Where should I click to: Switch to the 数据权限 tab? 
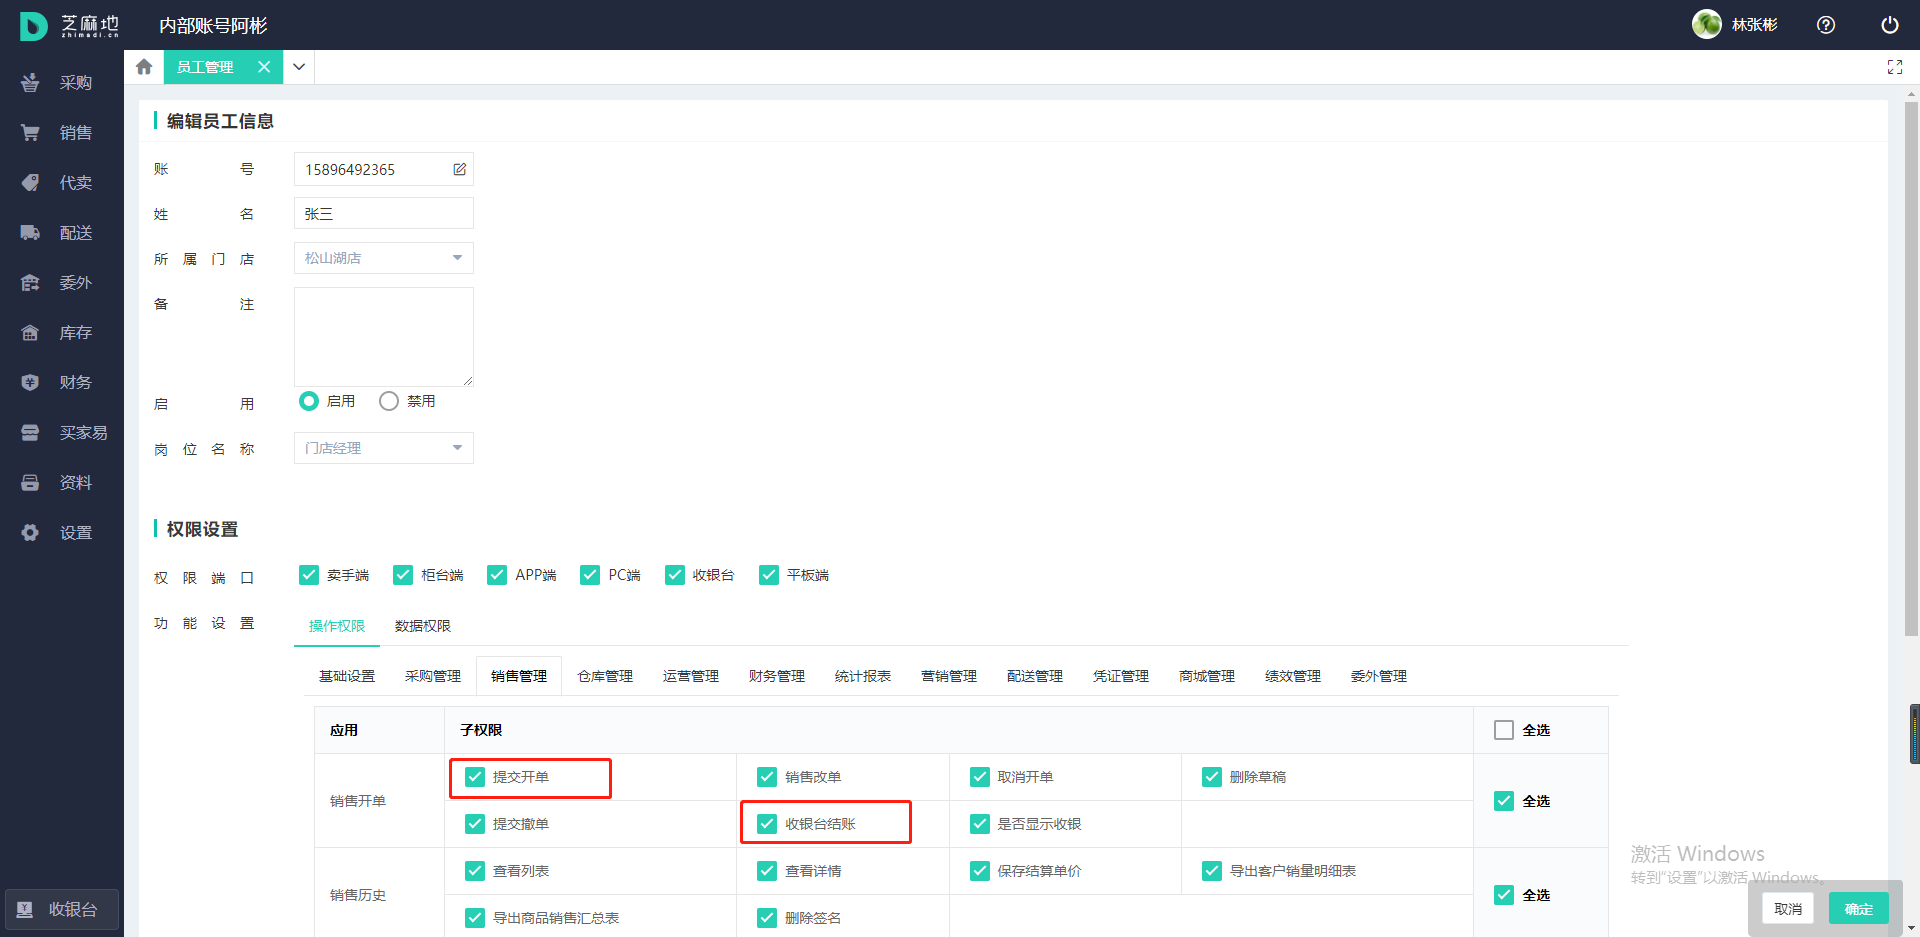pos(423,626)
